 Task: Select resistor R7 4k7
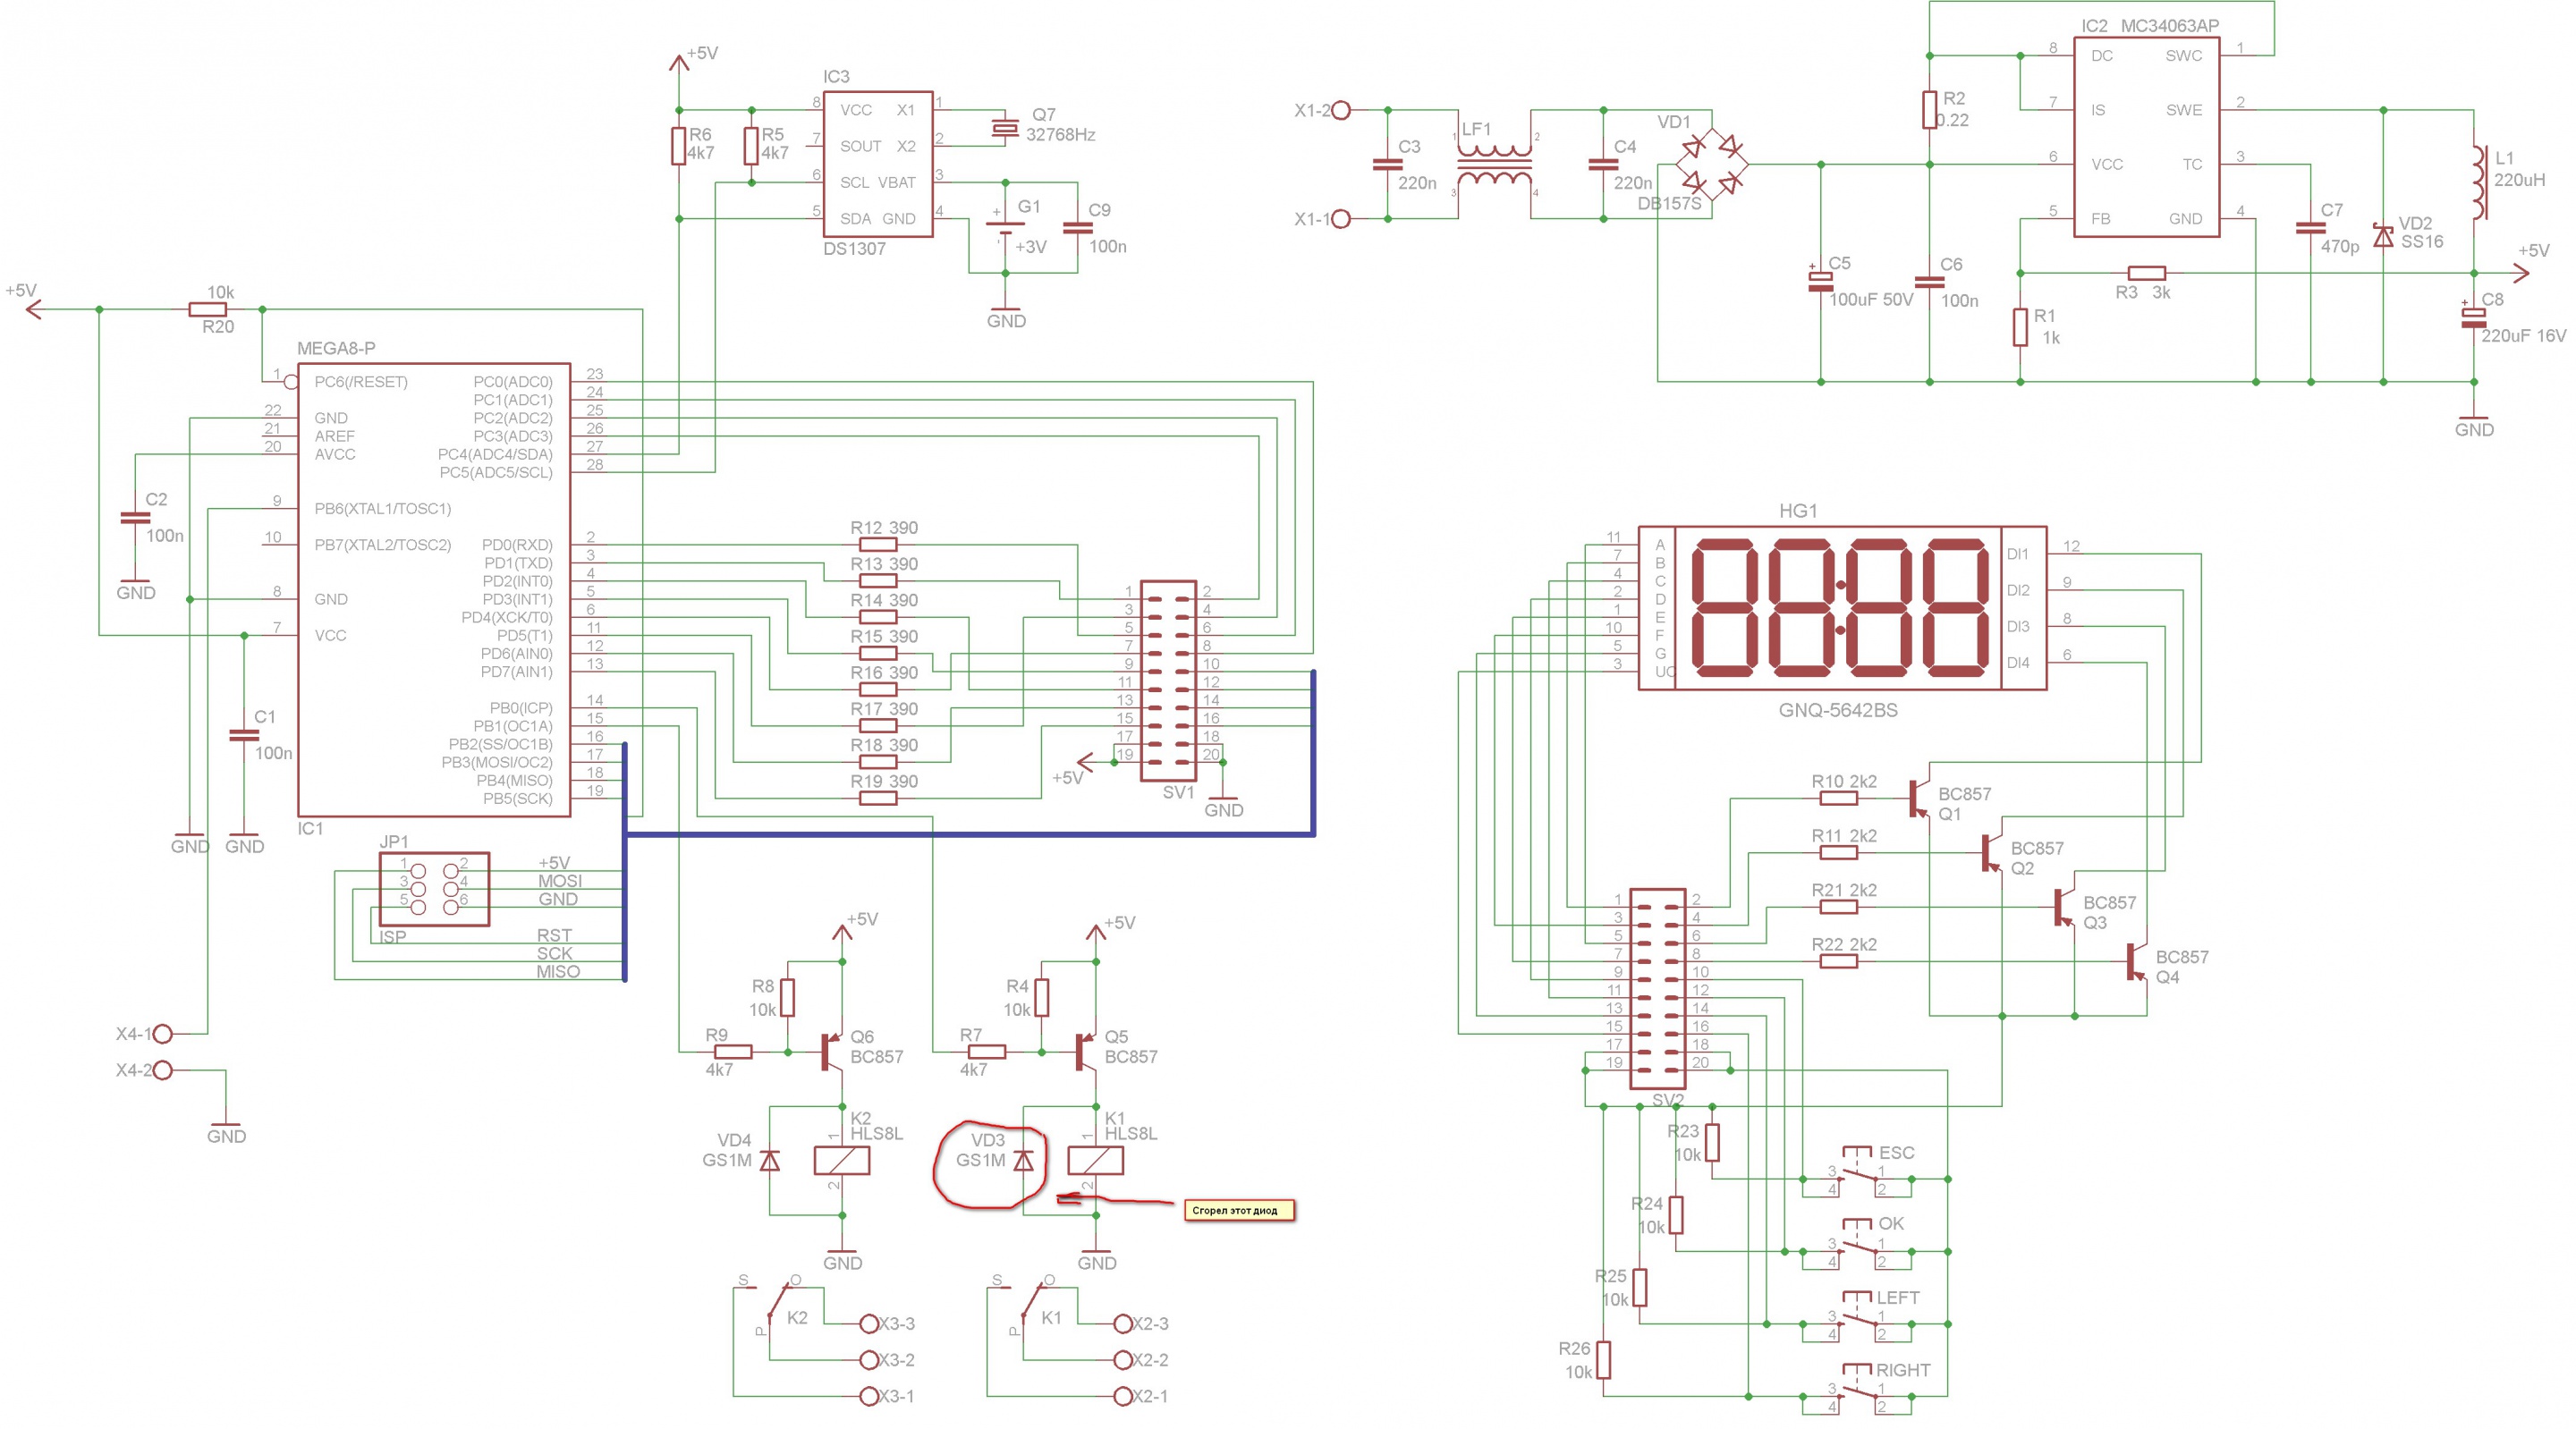pos(987,1052)
